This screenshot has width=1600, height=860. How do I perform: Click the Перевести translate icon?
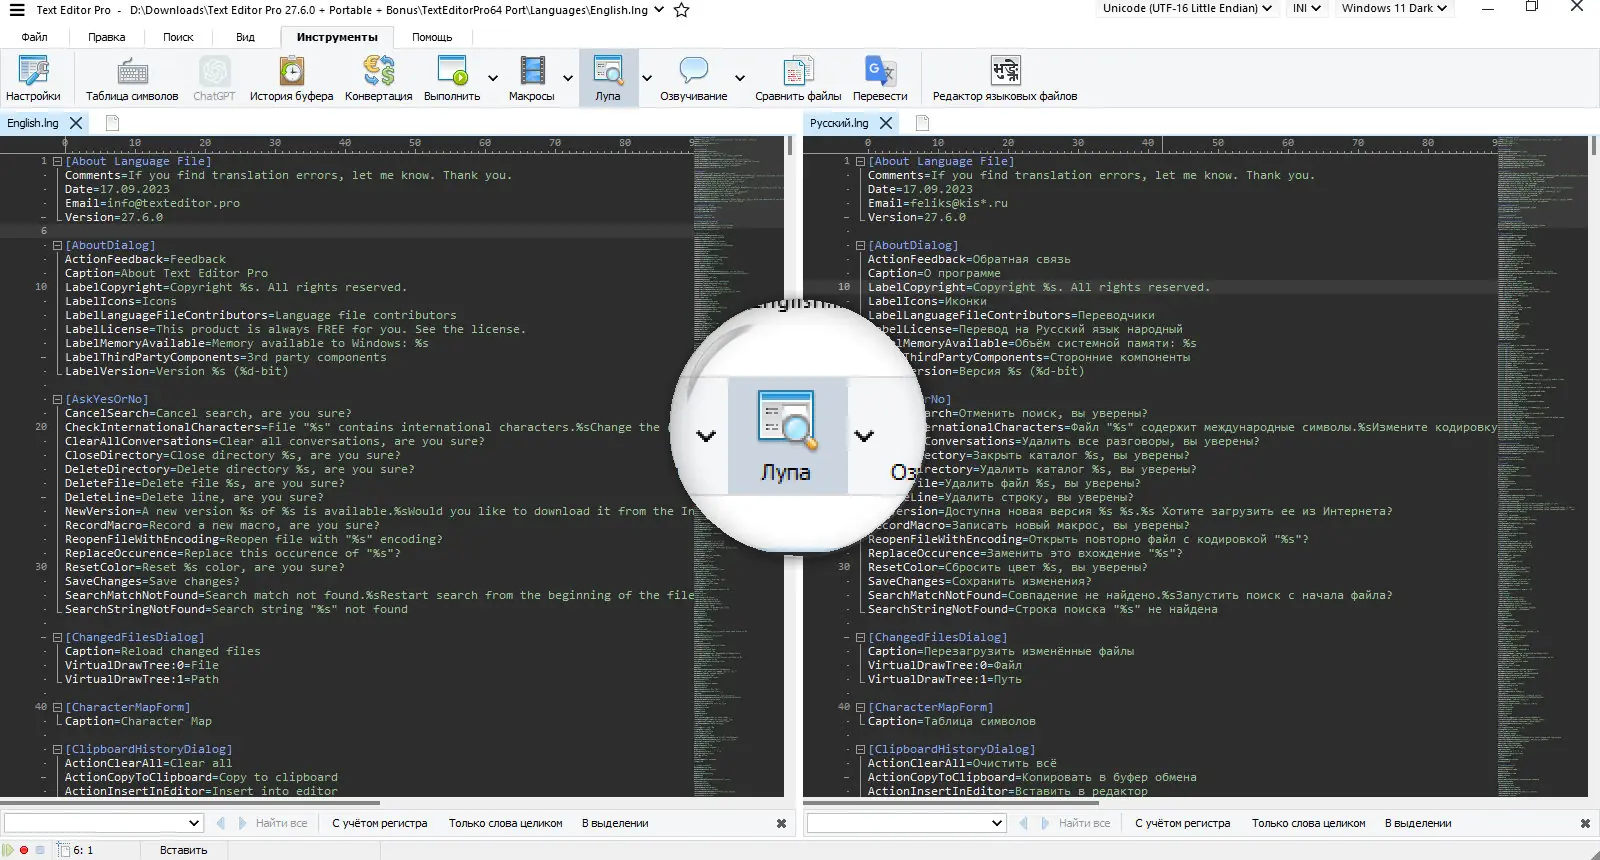pyautogui.click(x=880, y=78)
